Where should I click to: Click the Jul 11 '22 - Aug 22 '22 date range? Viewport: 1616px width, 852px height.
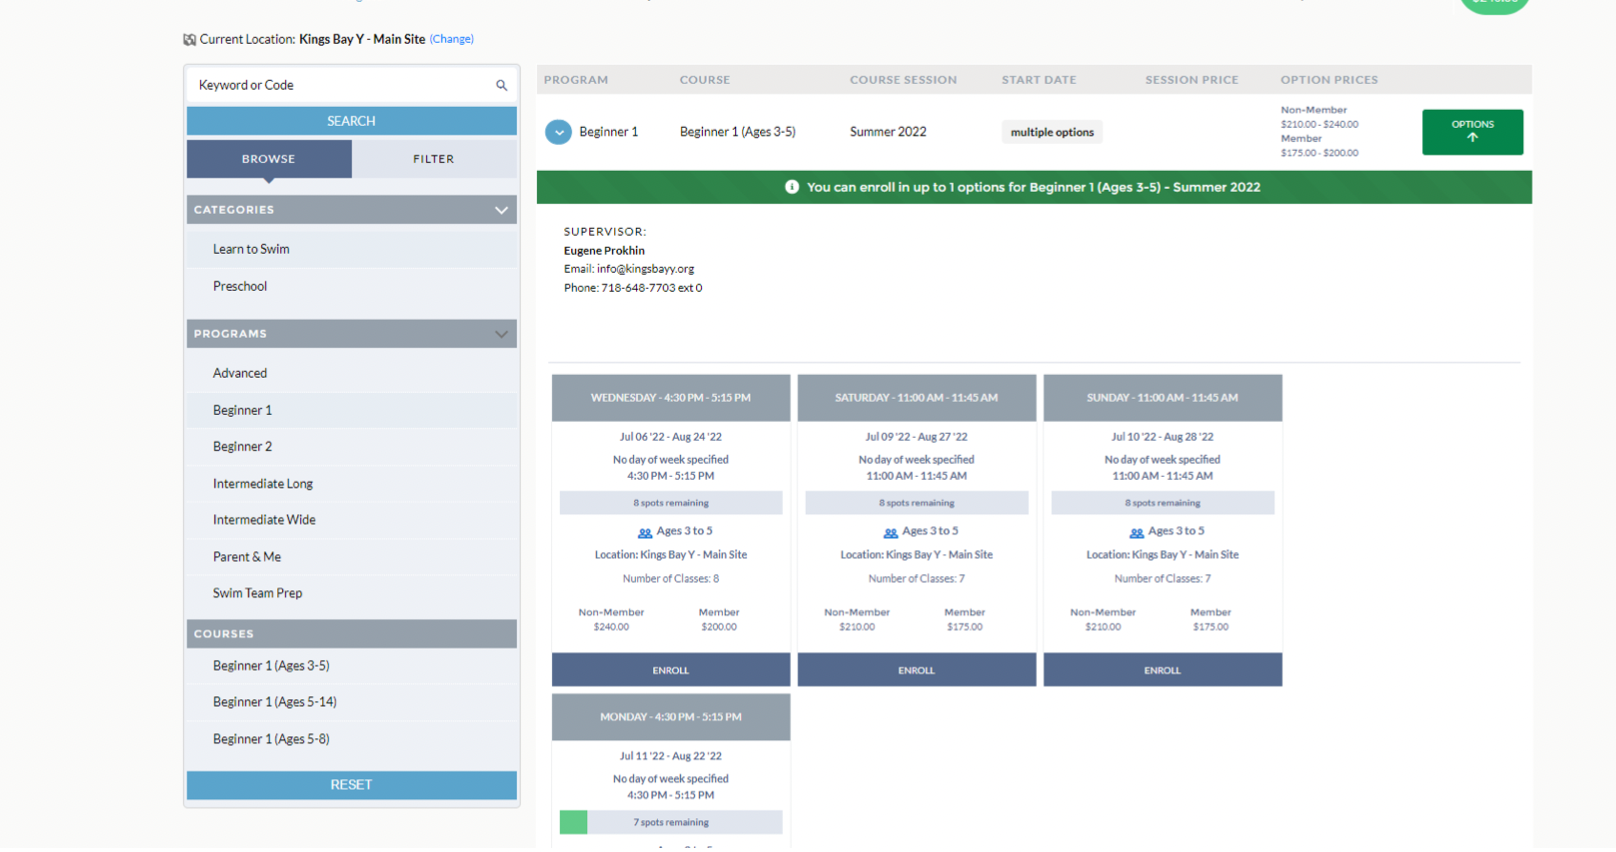[671, 756]
